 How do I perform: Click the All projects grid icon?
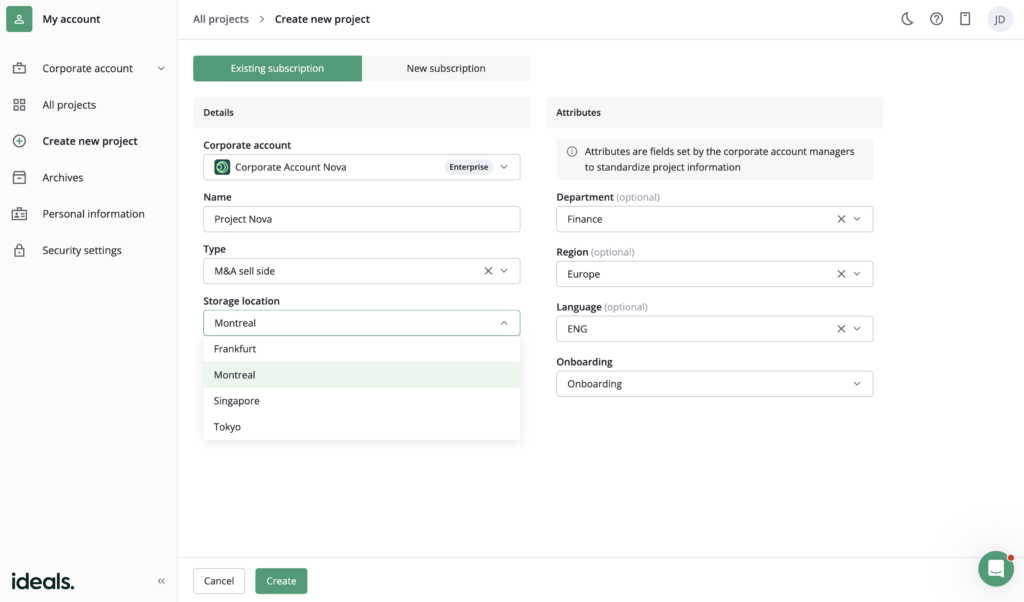pyautogui.click(x=20, y=104)
